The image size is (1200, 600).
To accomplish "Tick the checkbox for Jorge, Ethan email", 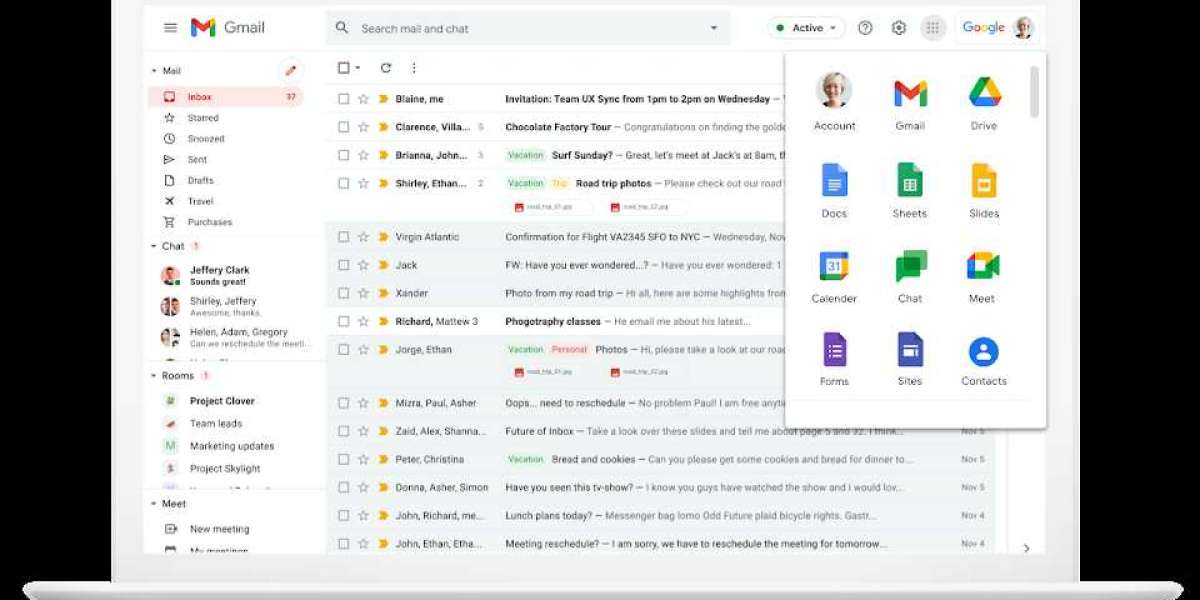I will 343,350.
